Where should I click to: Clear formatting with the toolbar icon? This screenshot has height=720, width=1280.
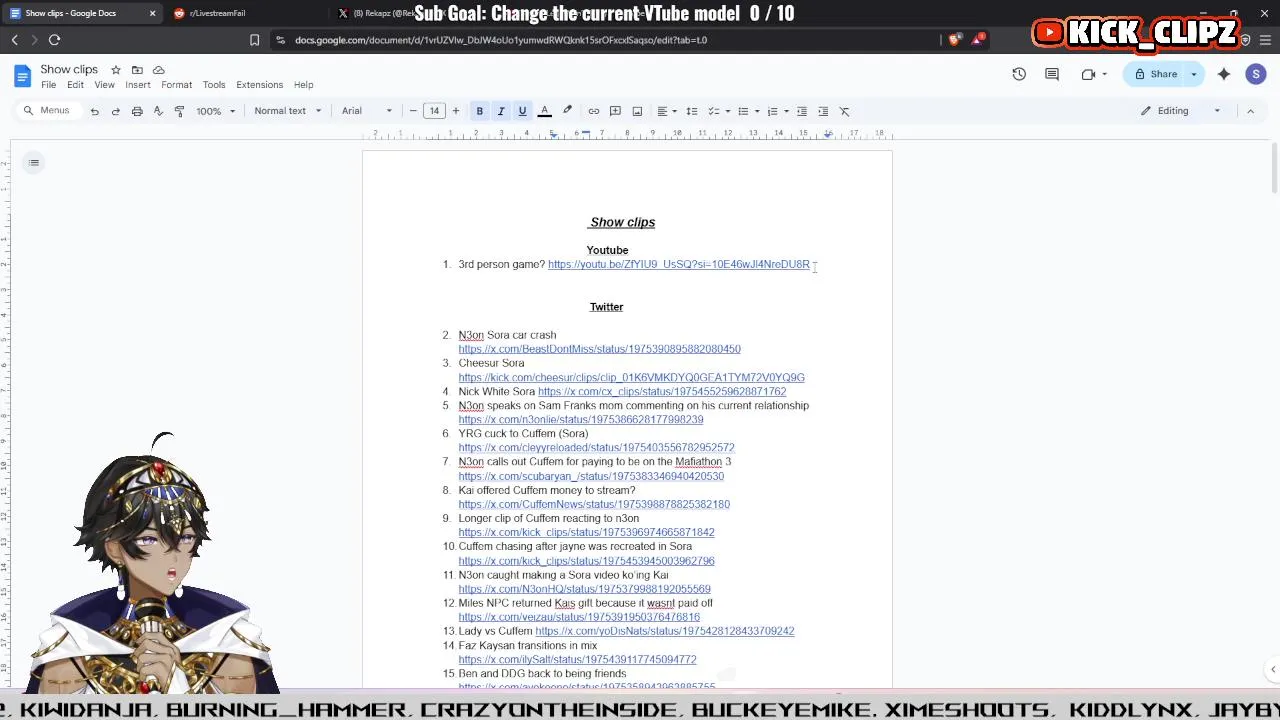(x=845, y=111)
